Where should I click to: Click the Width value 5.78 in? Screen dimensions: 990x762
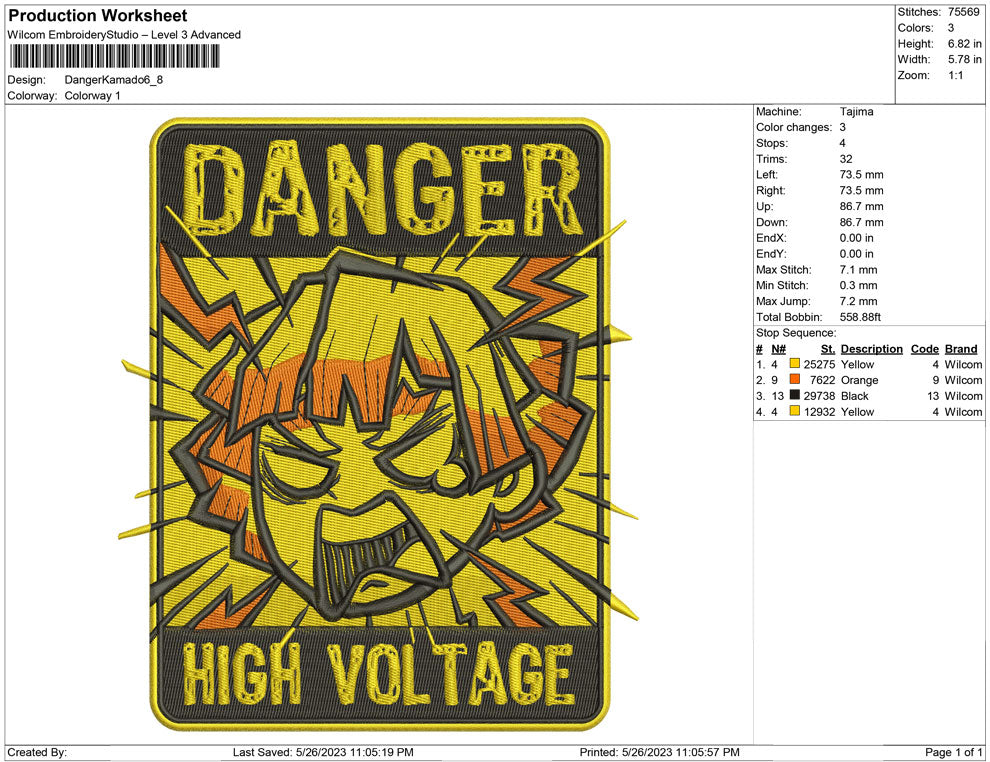[x=964, y=59]
